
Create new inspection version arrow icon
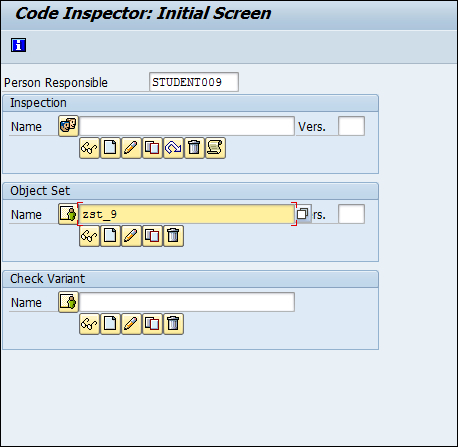tap(173, 148)
